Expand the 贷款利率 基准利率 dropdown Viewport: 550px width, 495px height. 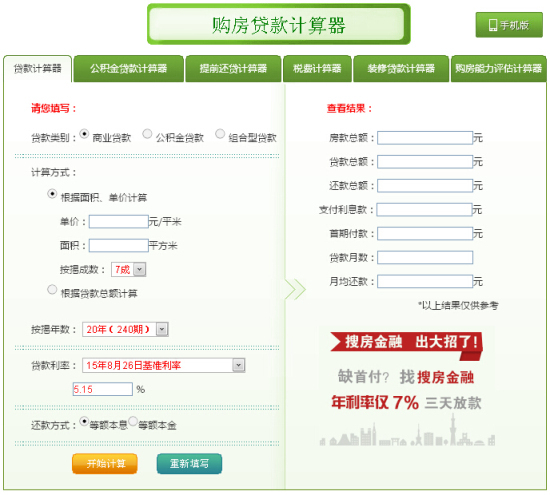pyautogui.click(x=163, y=366)
